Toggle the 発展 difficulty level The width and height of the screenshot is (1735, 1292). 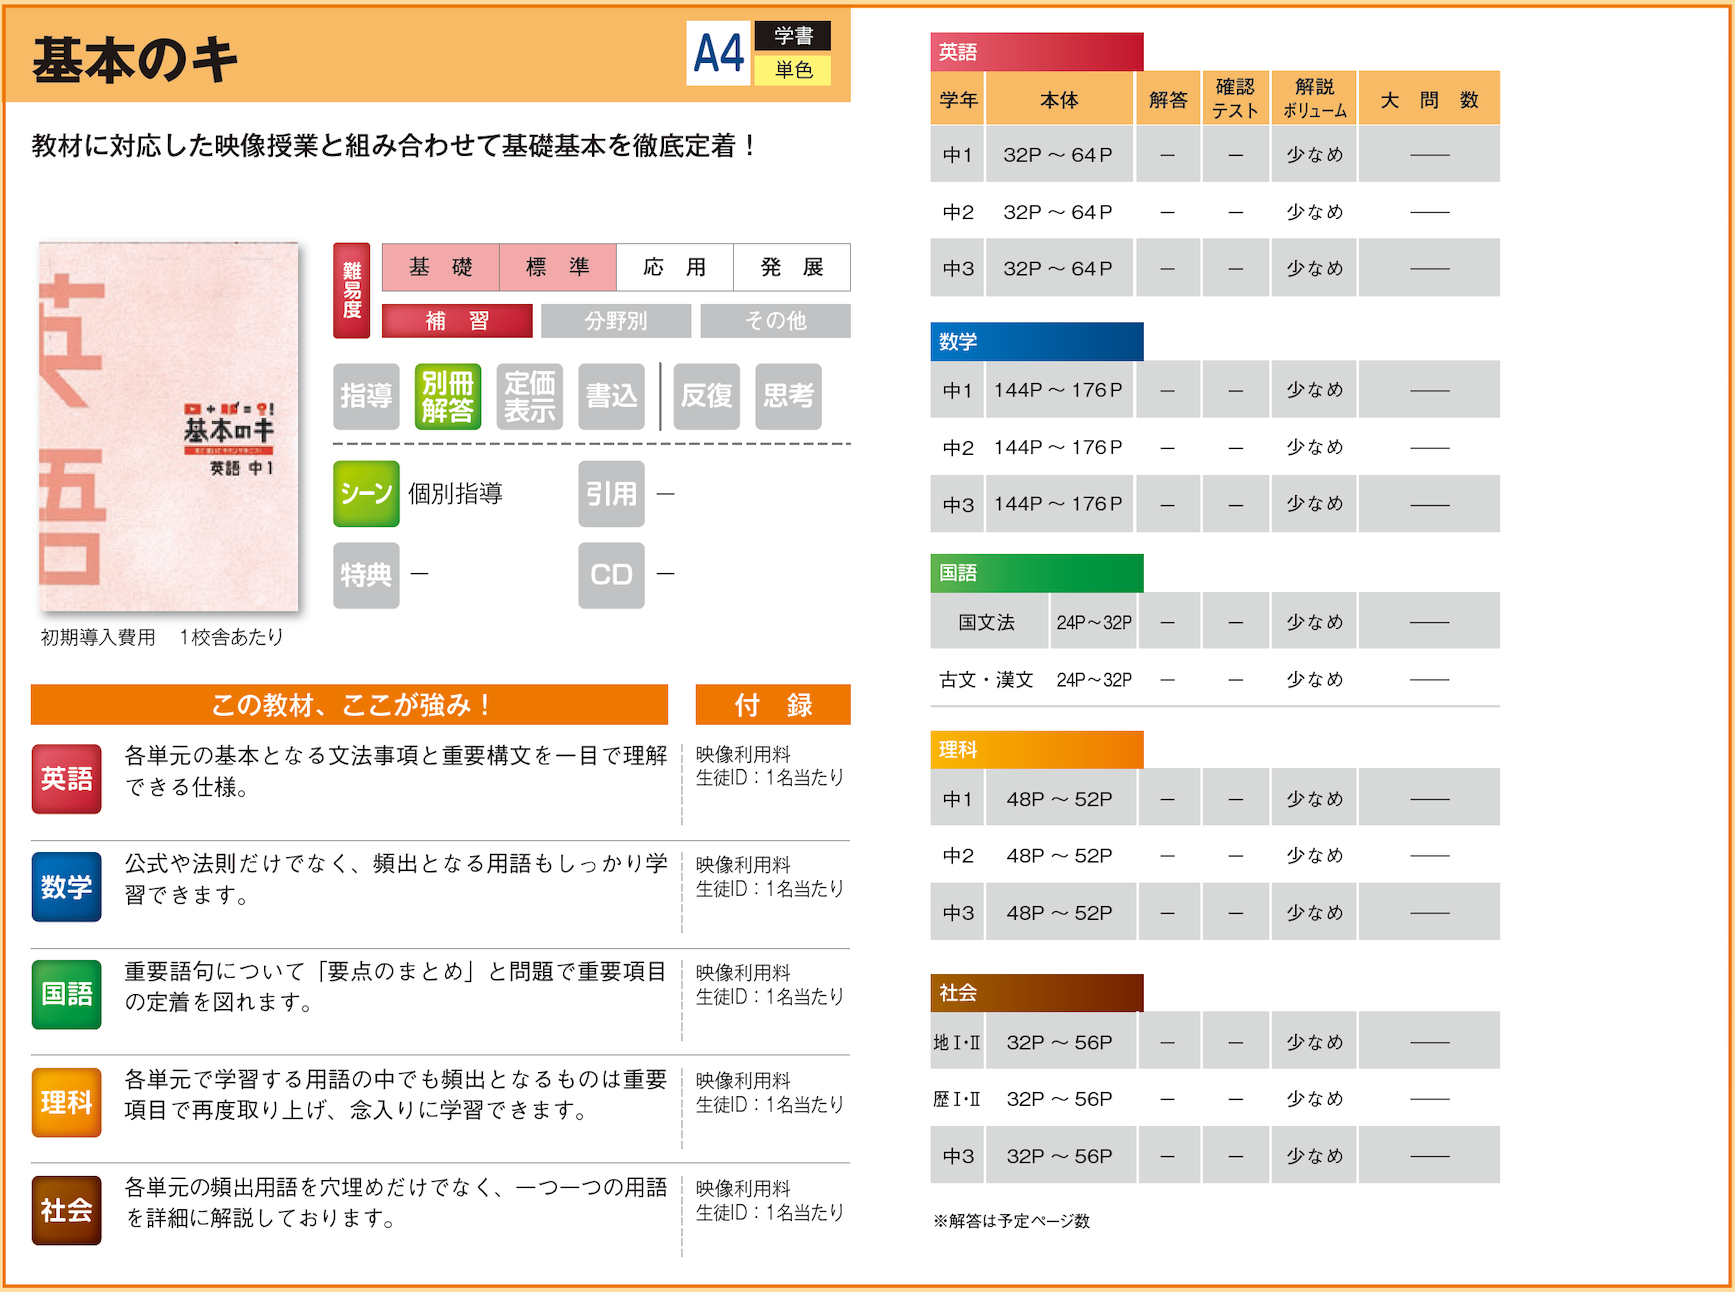point(792,267)
